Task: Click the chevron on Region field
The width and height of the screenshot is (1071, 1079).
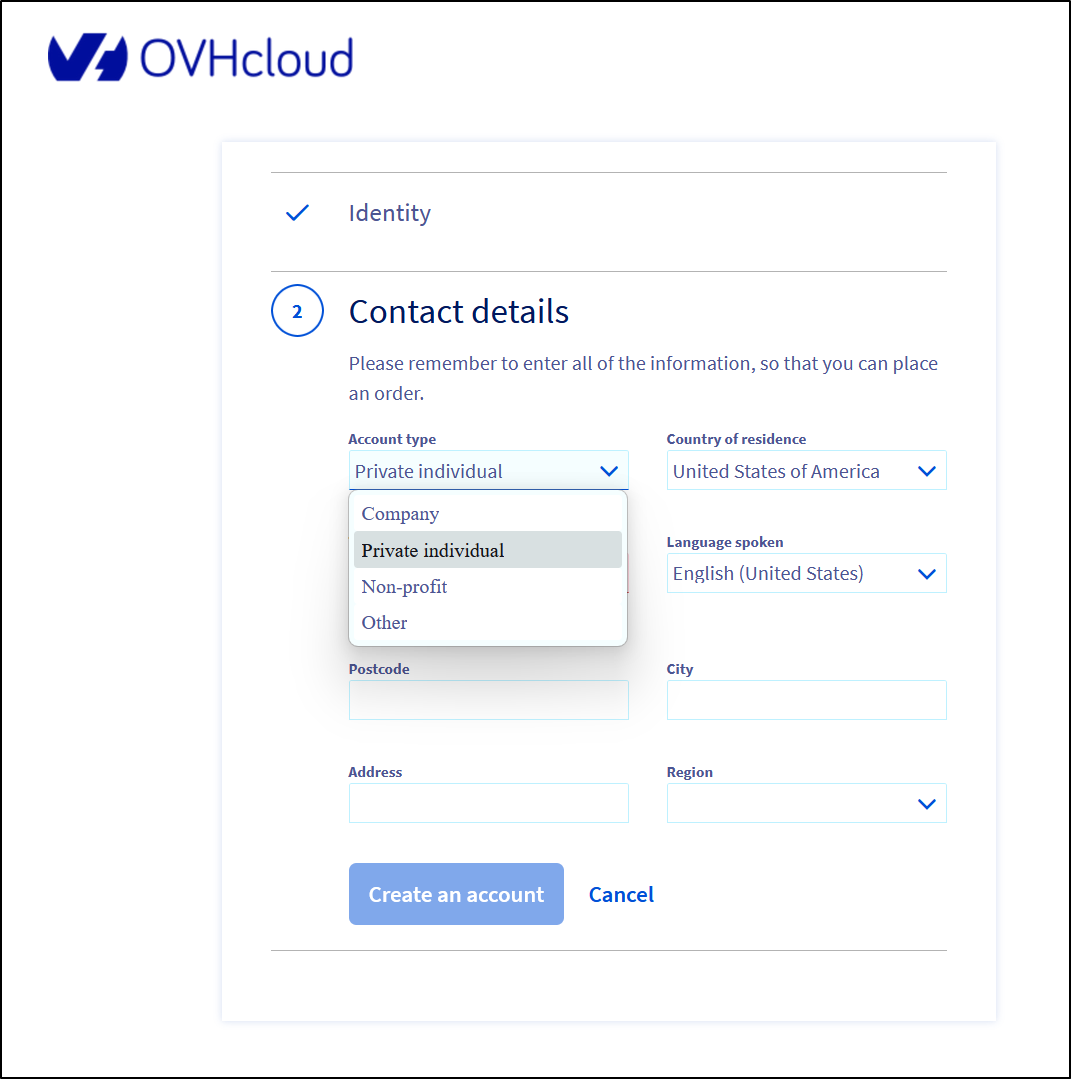Action: pyautogui.click(x=927, y=803)
